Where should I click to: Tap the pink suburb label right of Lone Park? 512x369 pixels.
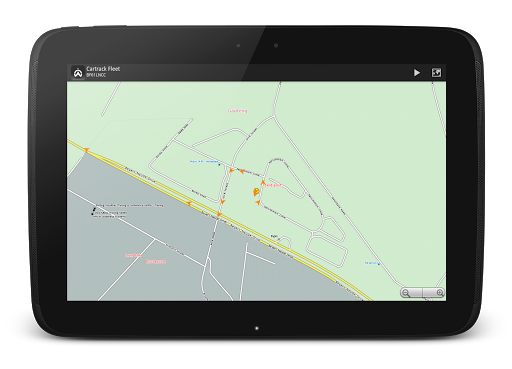pyautogui.click(x=156, y=262)
